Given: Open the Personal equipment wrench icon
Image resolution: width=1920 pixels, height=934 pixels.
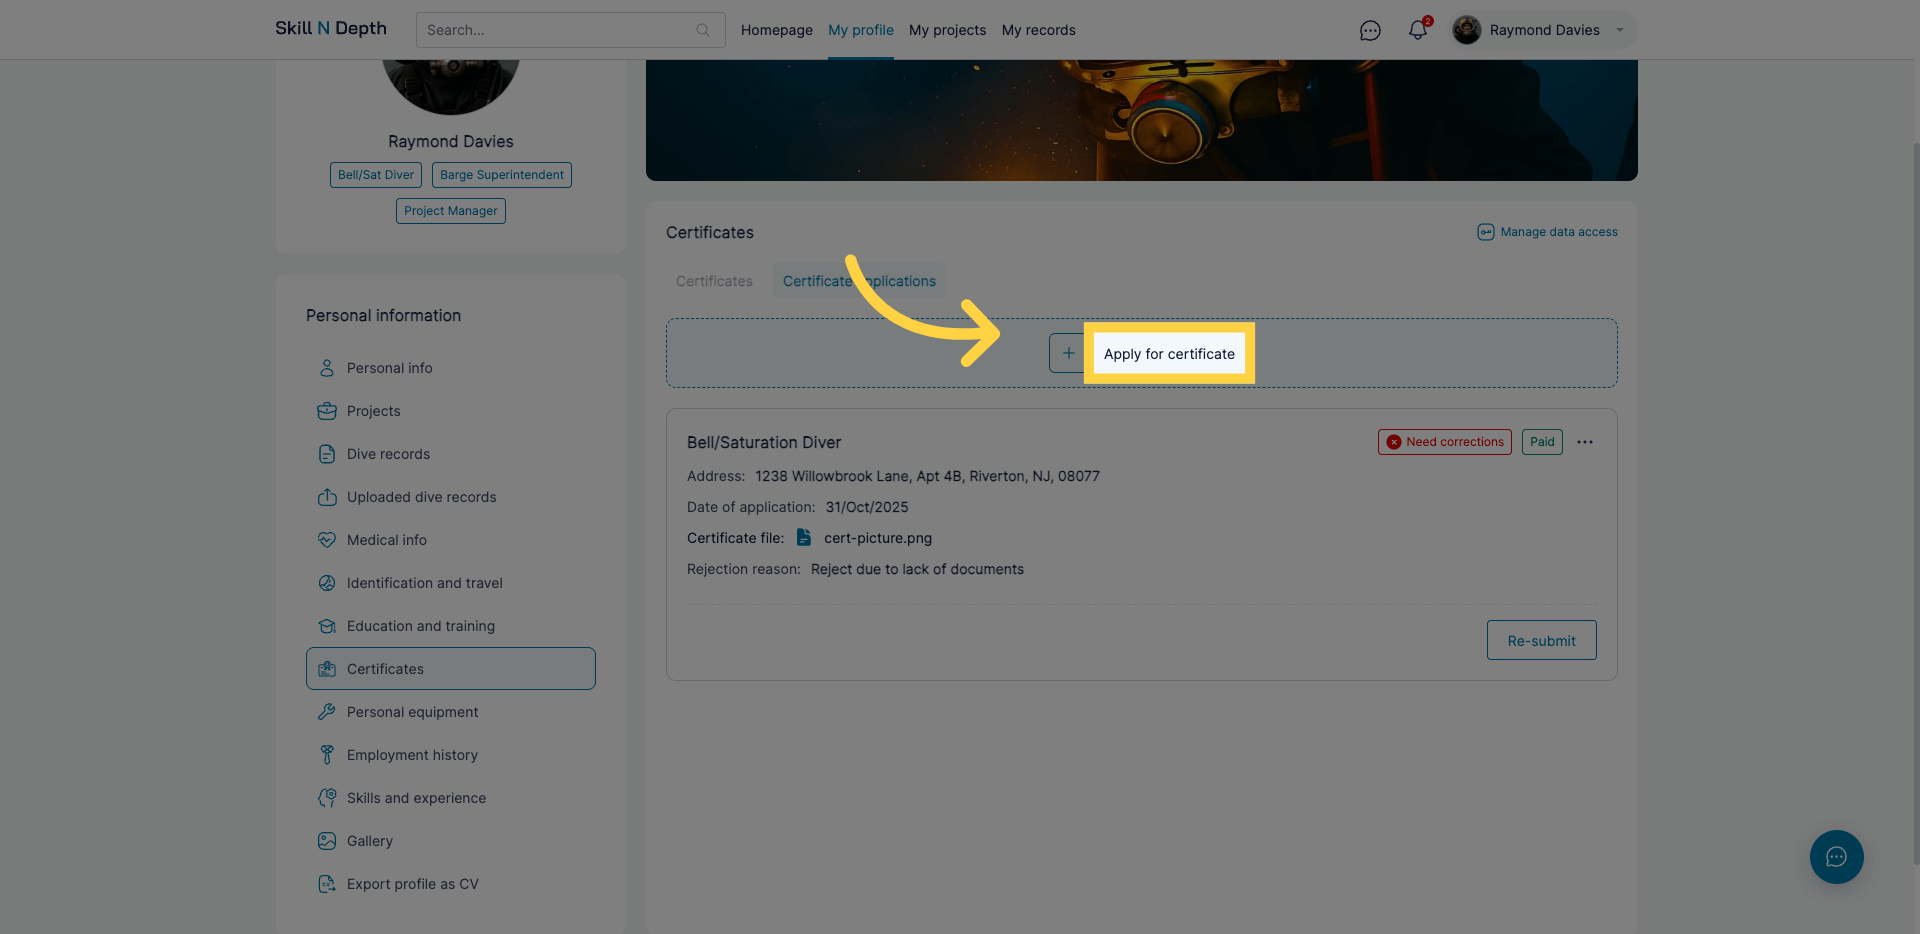Looking at the screenshot, I should click(x=327, y=711).
